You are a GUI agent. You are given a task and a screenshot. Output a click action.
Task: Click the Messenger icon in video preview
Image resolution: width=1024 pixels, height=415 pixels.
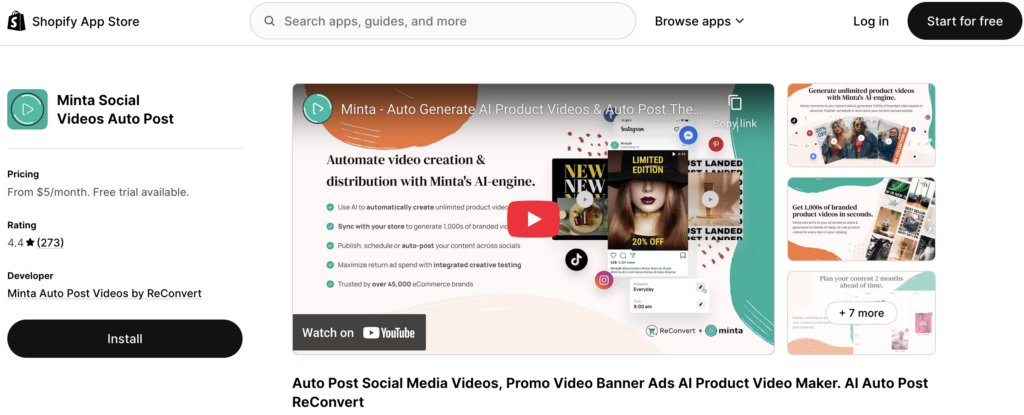686,133
